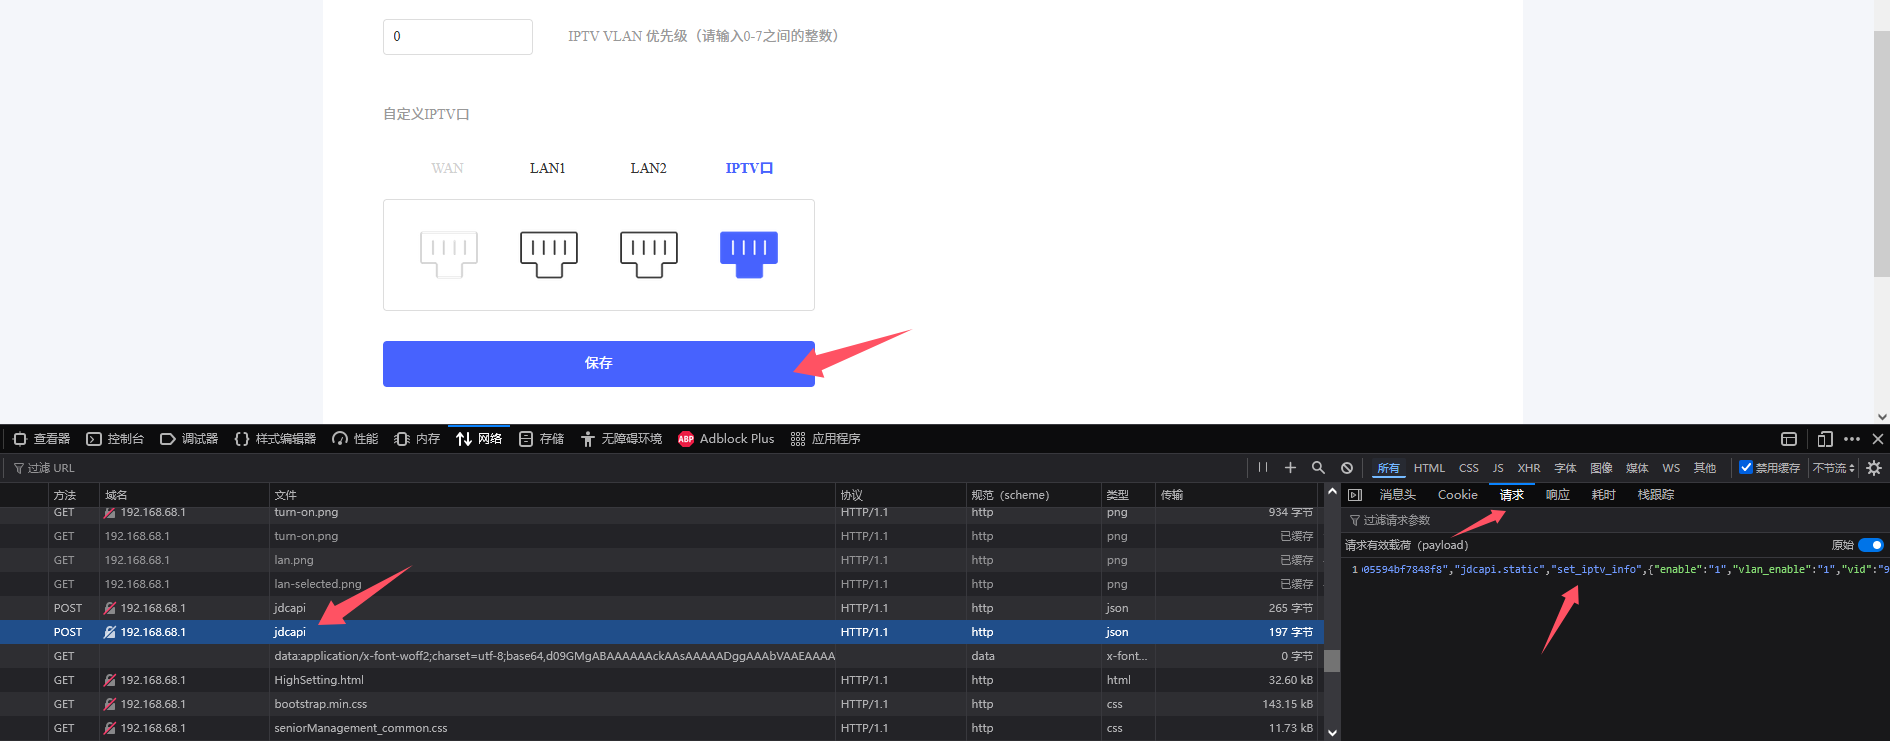This screenshot has height=741, width=1890.
Task: Click the devtools settings gear icon
Action: click(1874, 468)
